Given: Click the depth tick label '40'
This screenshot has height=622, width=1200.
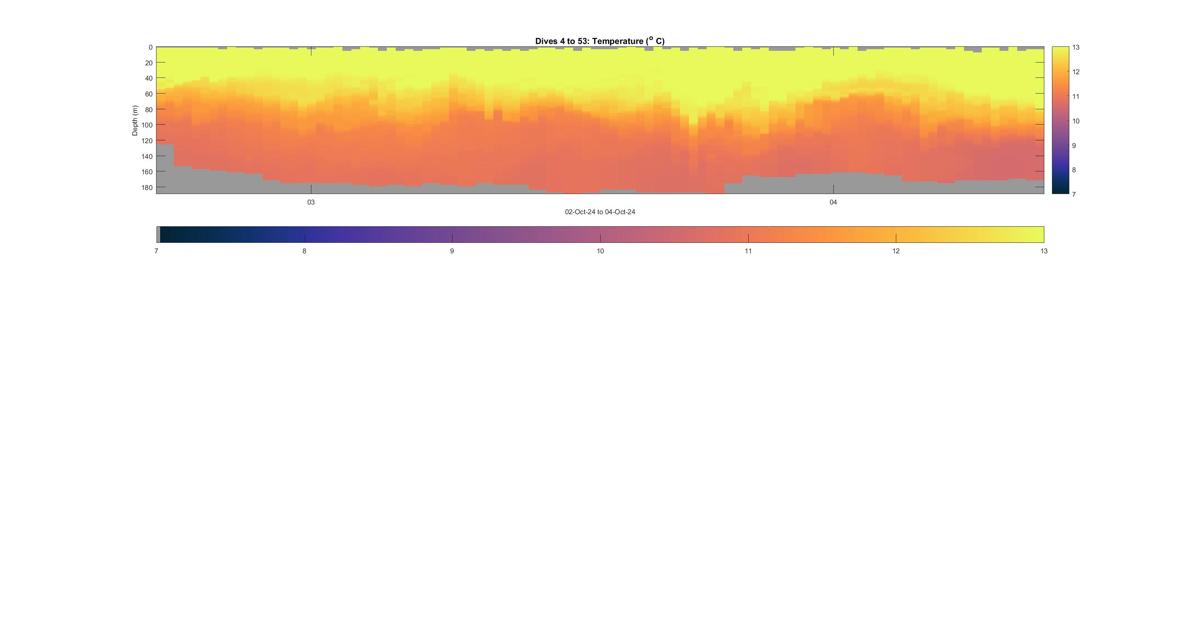Looking at the screenshot, I should (x=148, y=78).
